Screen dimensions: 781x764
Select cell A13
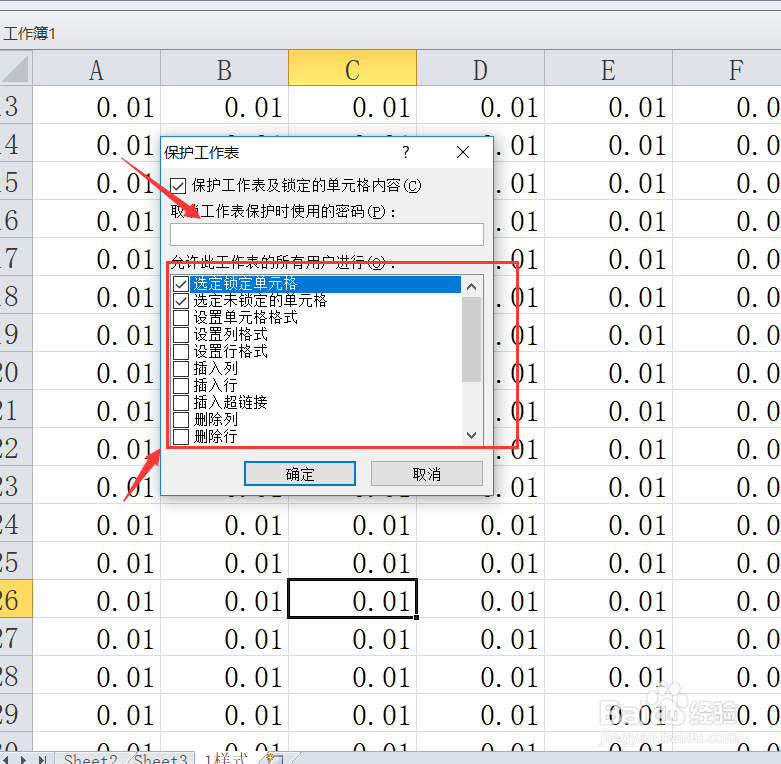[97, 106]
